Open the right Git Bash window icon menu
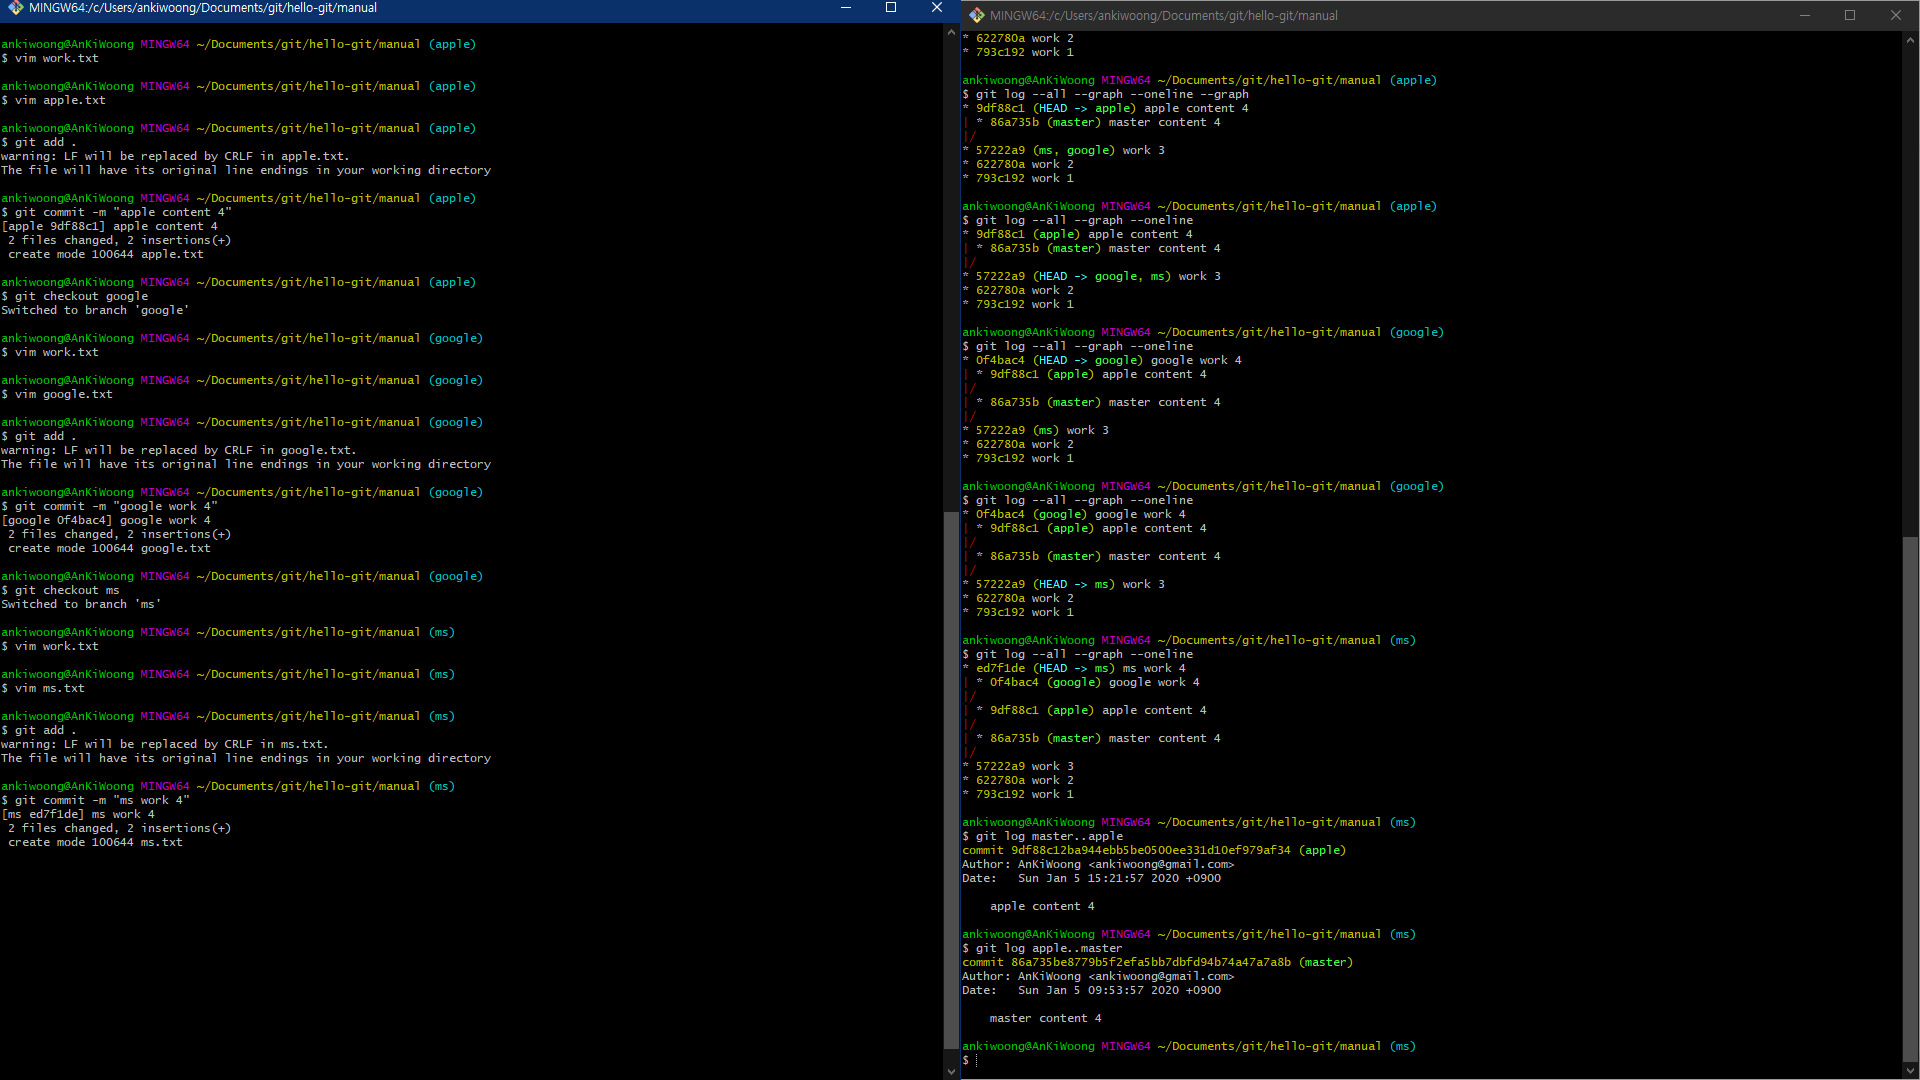This screenshot has height=1080, width=1920. [976, 15]
